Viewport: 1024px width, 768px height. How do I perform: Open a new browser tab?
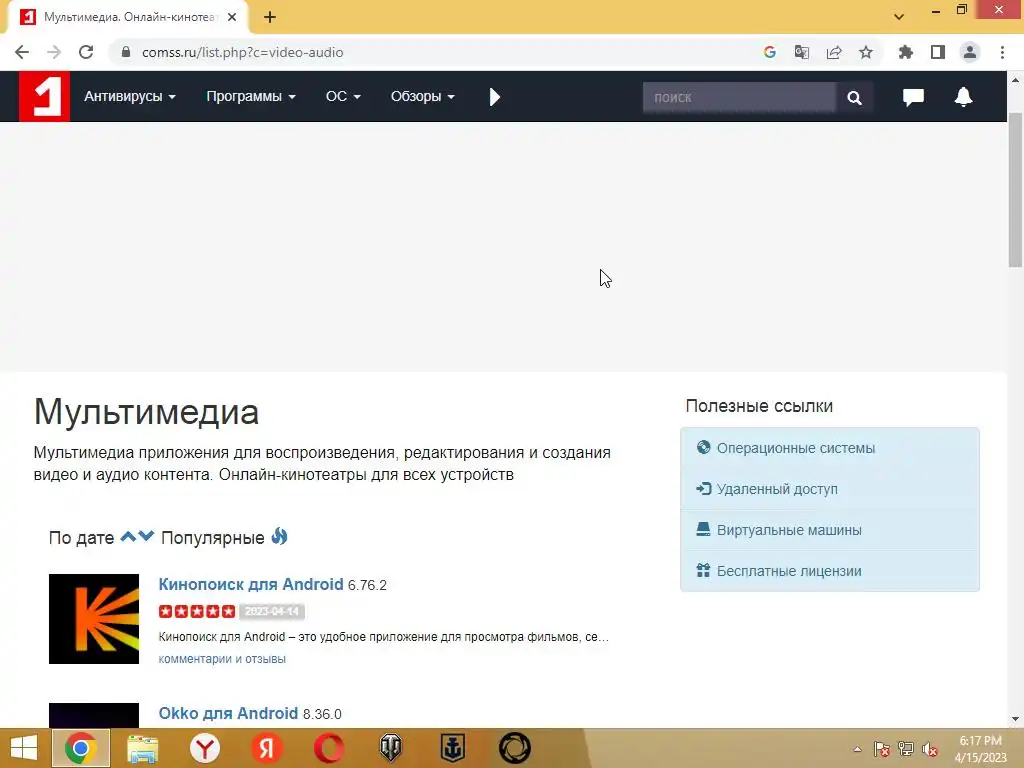270,18
